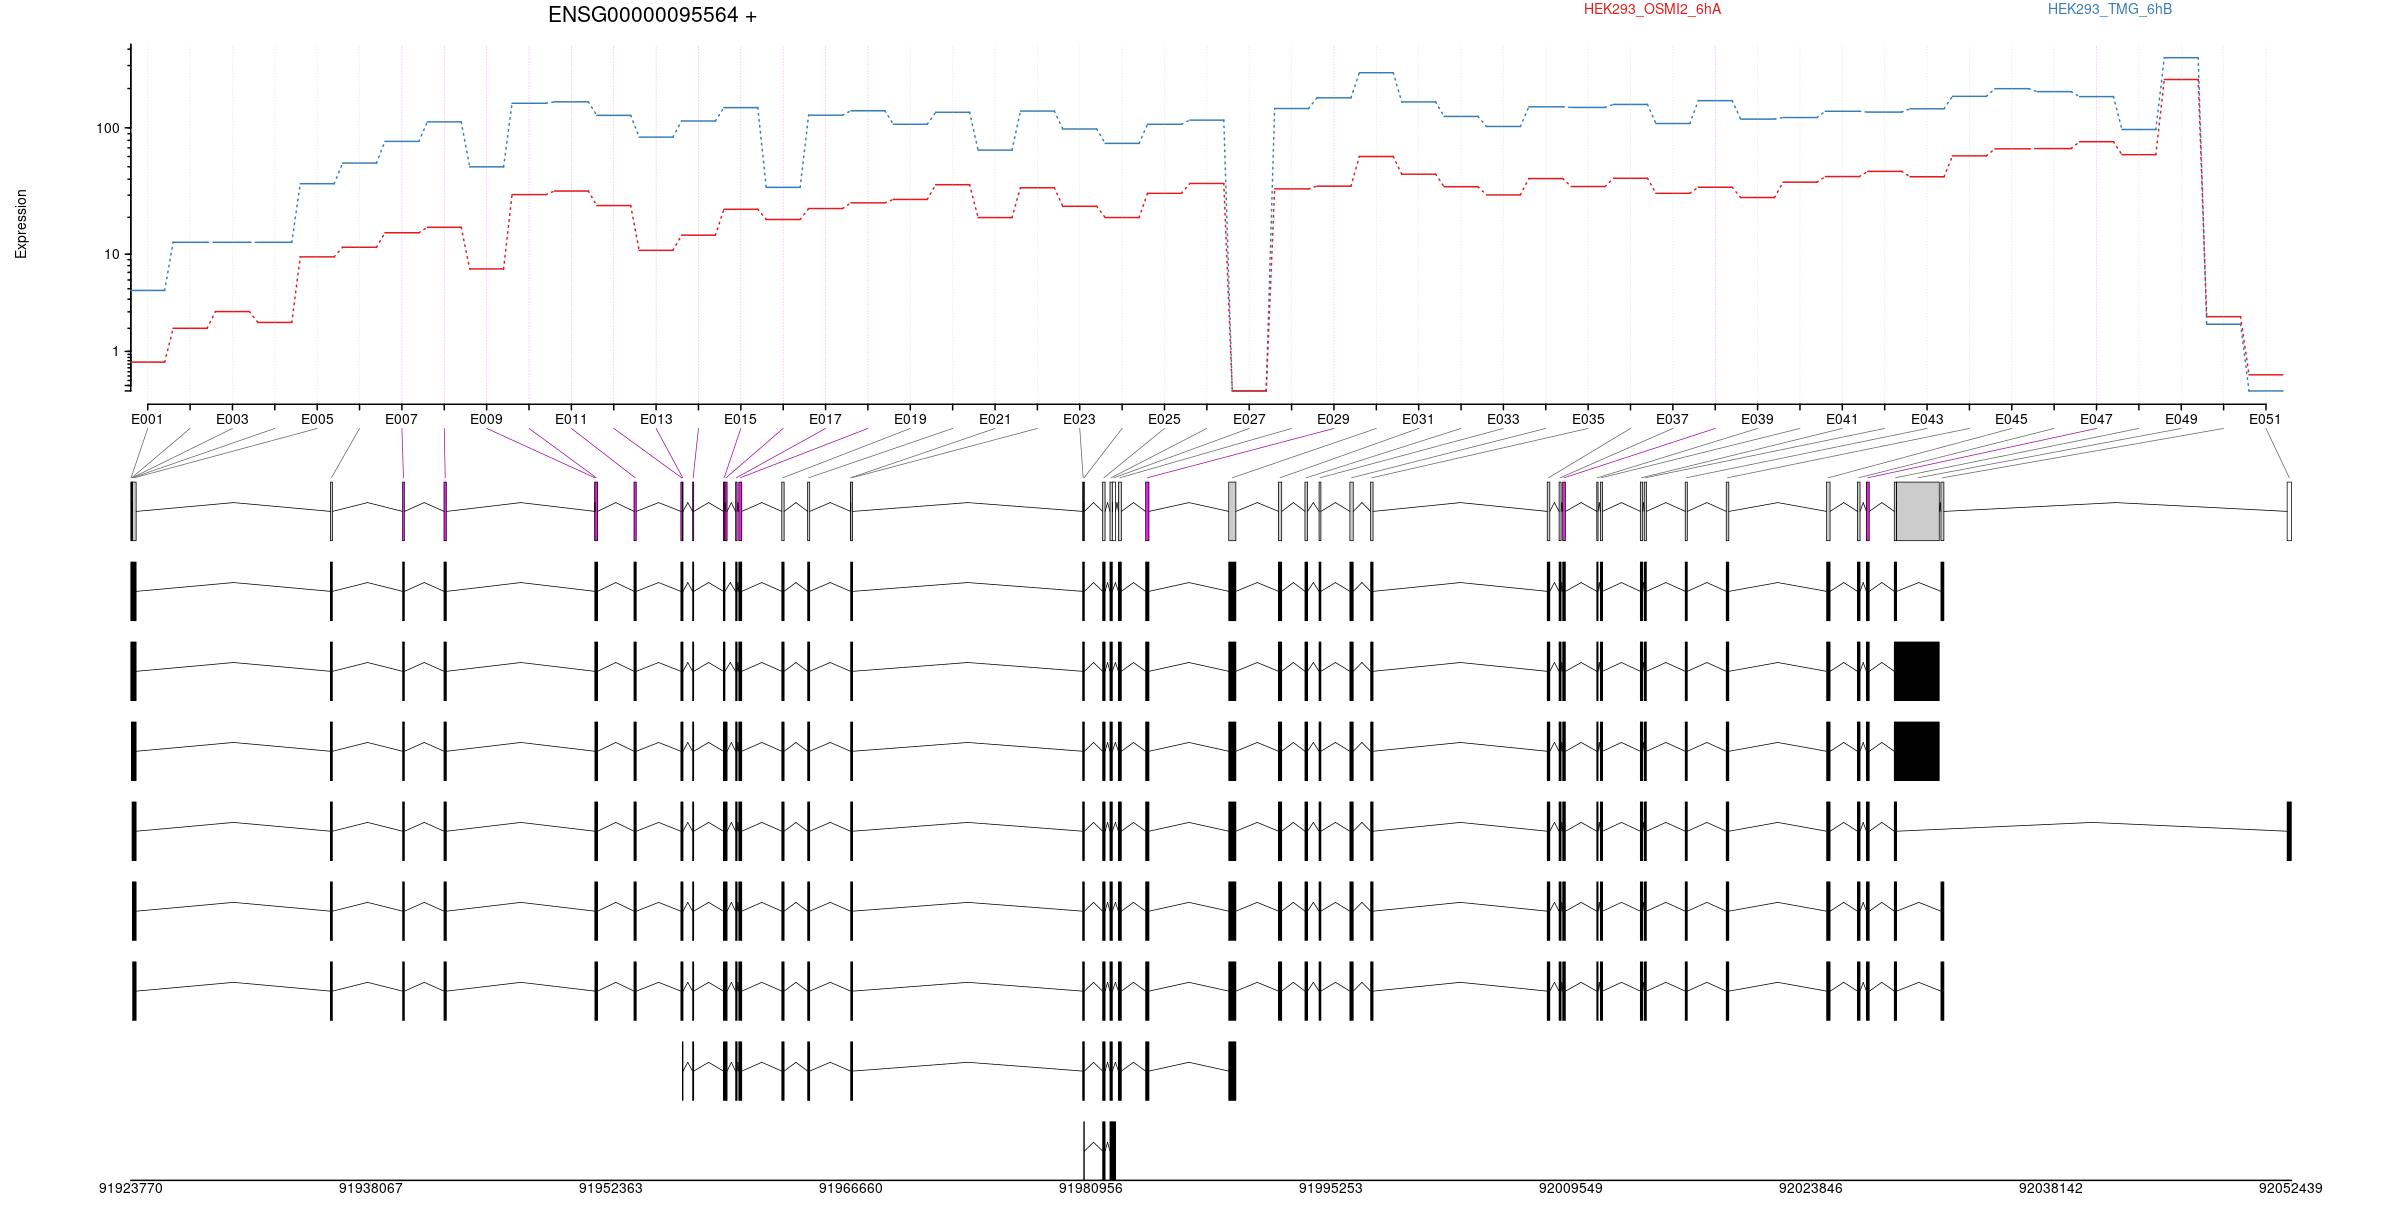
Task: Click exon label E043
Action: pyautogui.click(x=1927, y=419)
